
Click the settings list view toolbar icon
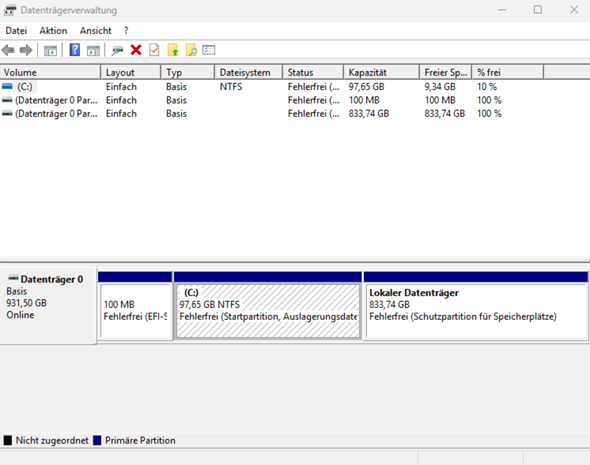[209, 50]
